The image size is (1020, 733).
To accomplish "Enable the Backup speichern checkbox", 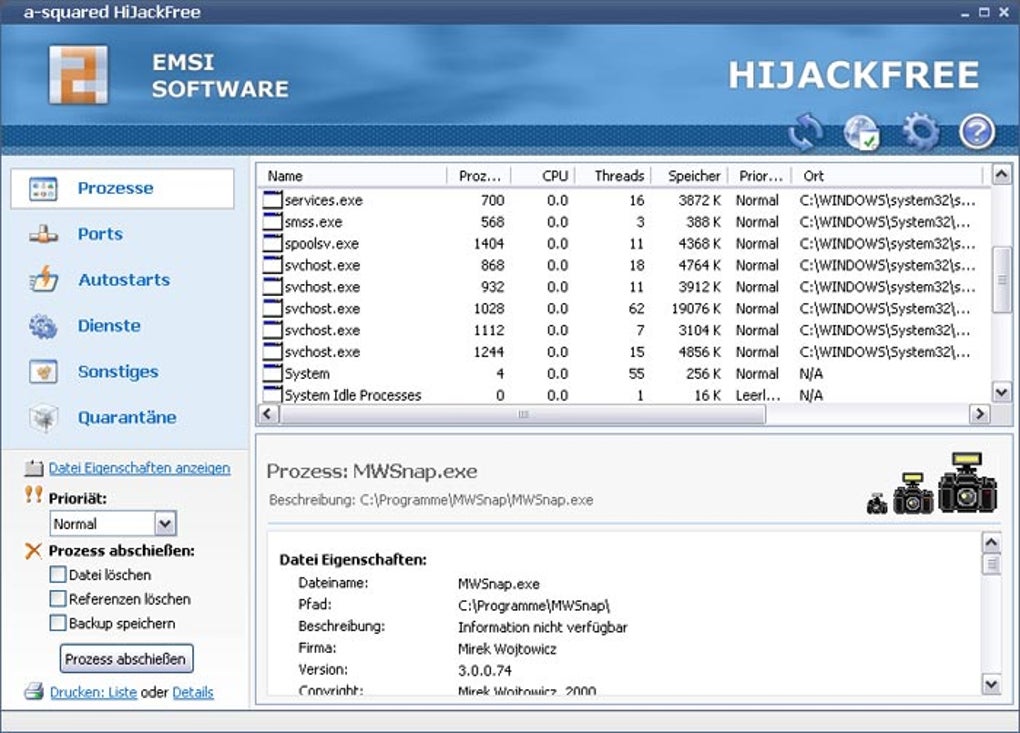I will point(58,622).
